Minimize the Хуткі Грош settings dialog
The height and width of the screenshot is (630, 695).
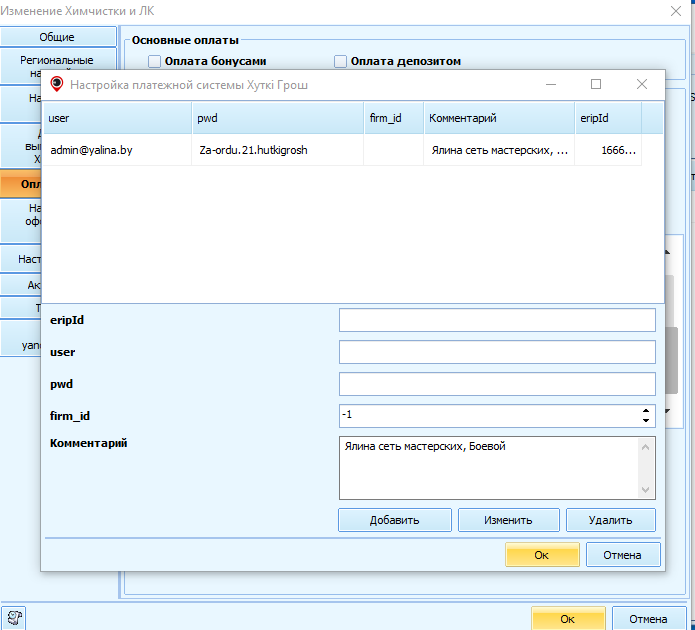[x=551, y=85]
